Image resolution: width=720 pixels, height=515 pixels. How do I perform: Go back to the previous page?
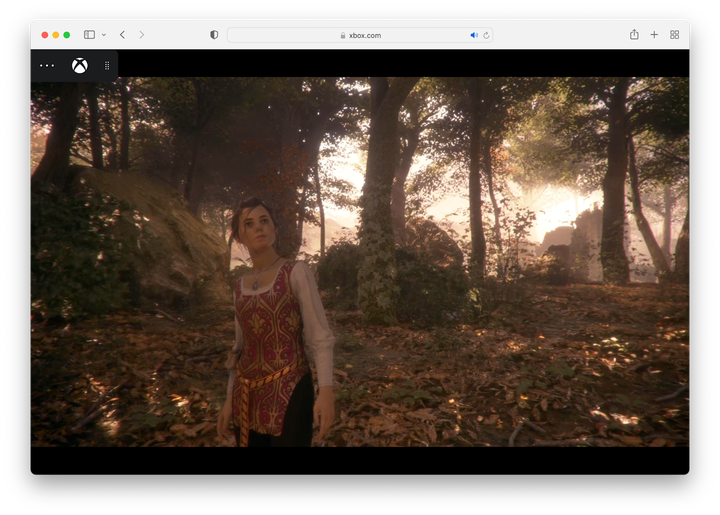(122, 35)
